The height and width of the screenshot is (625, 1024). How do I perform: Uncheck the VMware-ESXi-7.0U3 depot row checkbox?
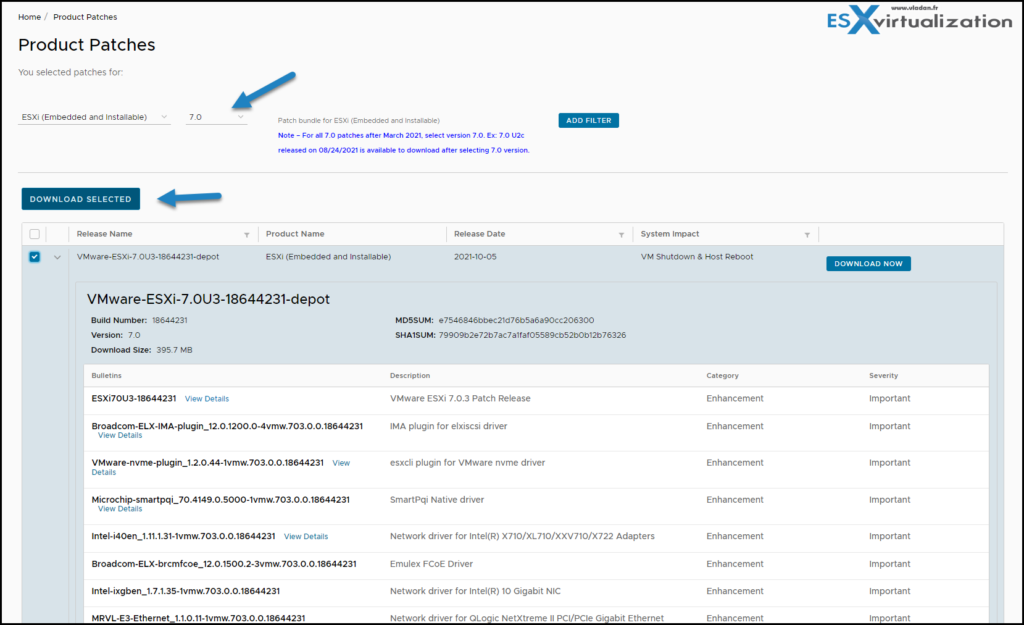(x=34, y=256)
